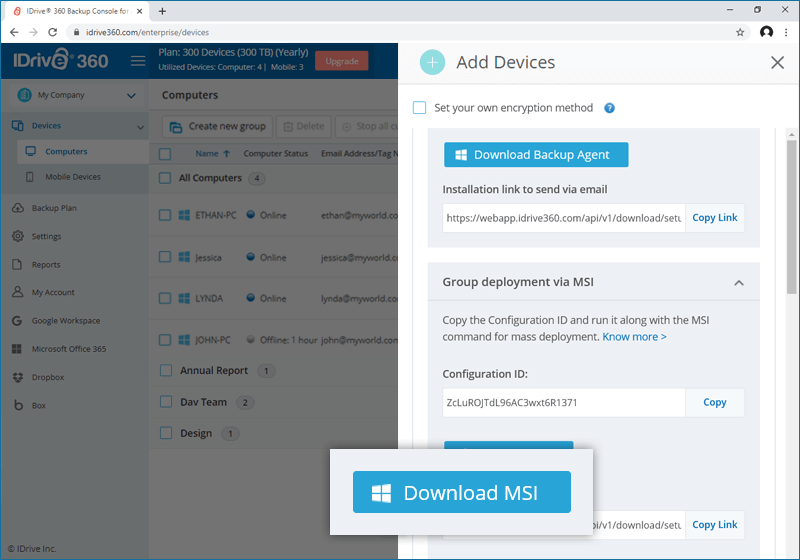Click the Configuration ID text field
The width and height of the screenshot is (800, 560).
tap(563, 402)
